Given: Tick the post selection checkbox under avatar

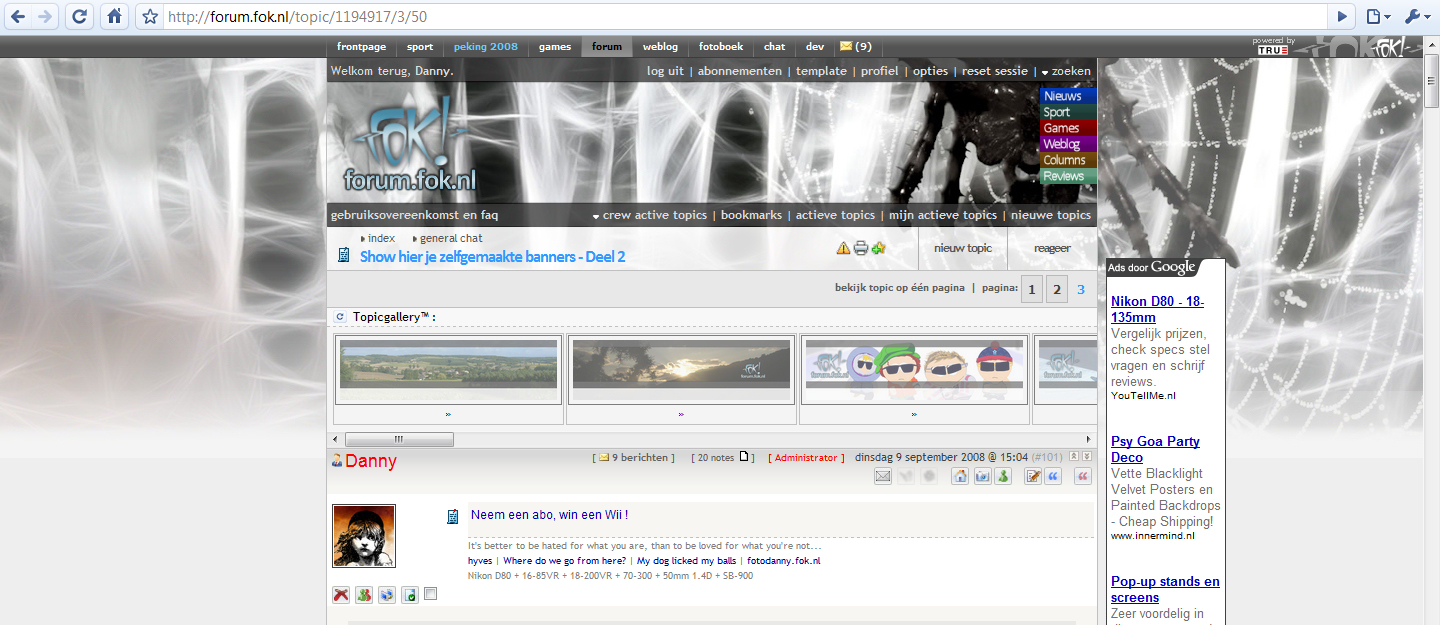Looking at the screenshot, I should click(x=431, y=594).
